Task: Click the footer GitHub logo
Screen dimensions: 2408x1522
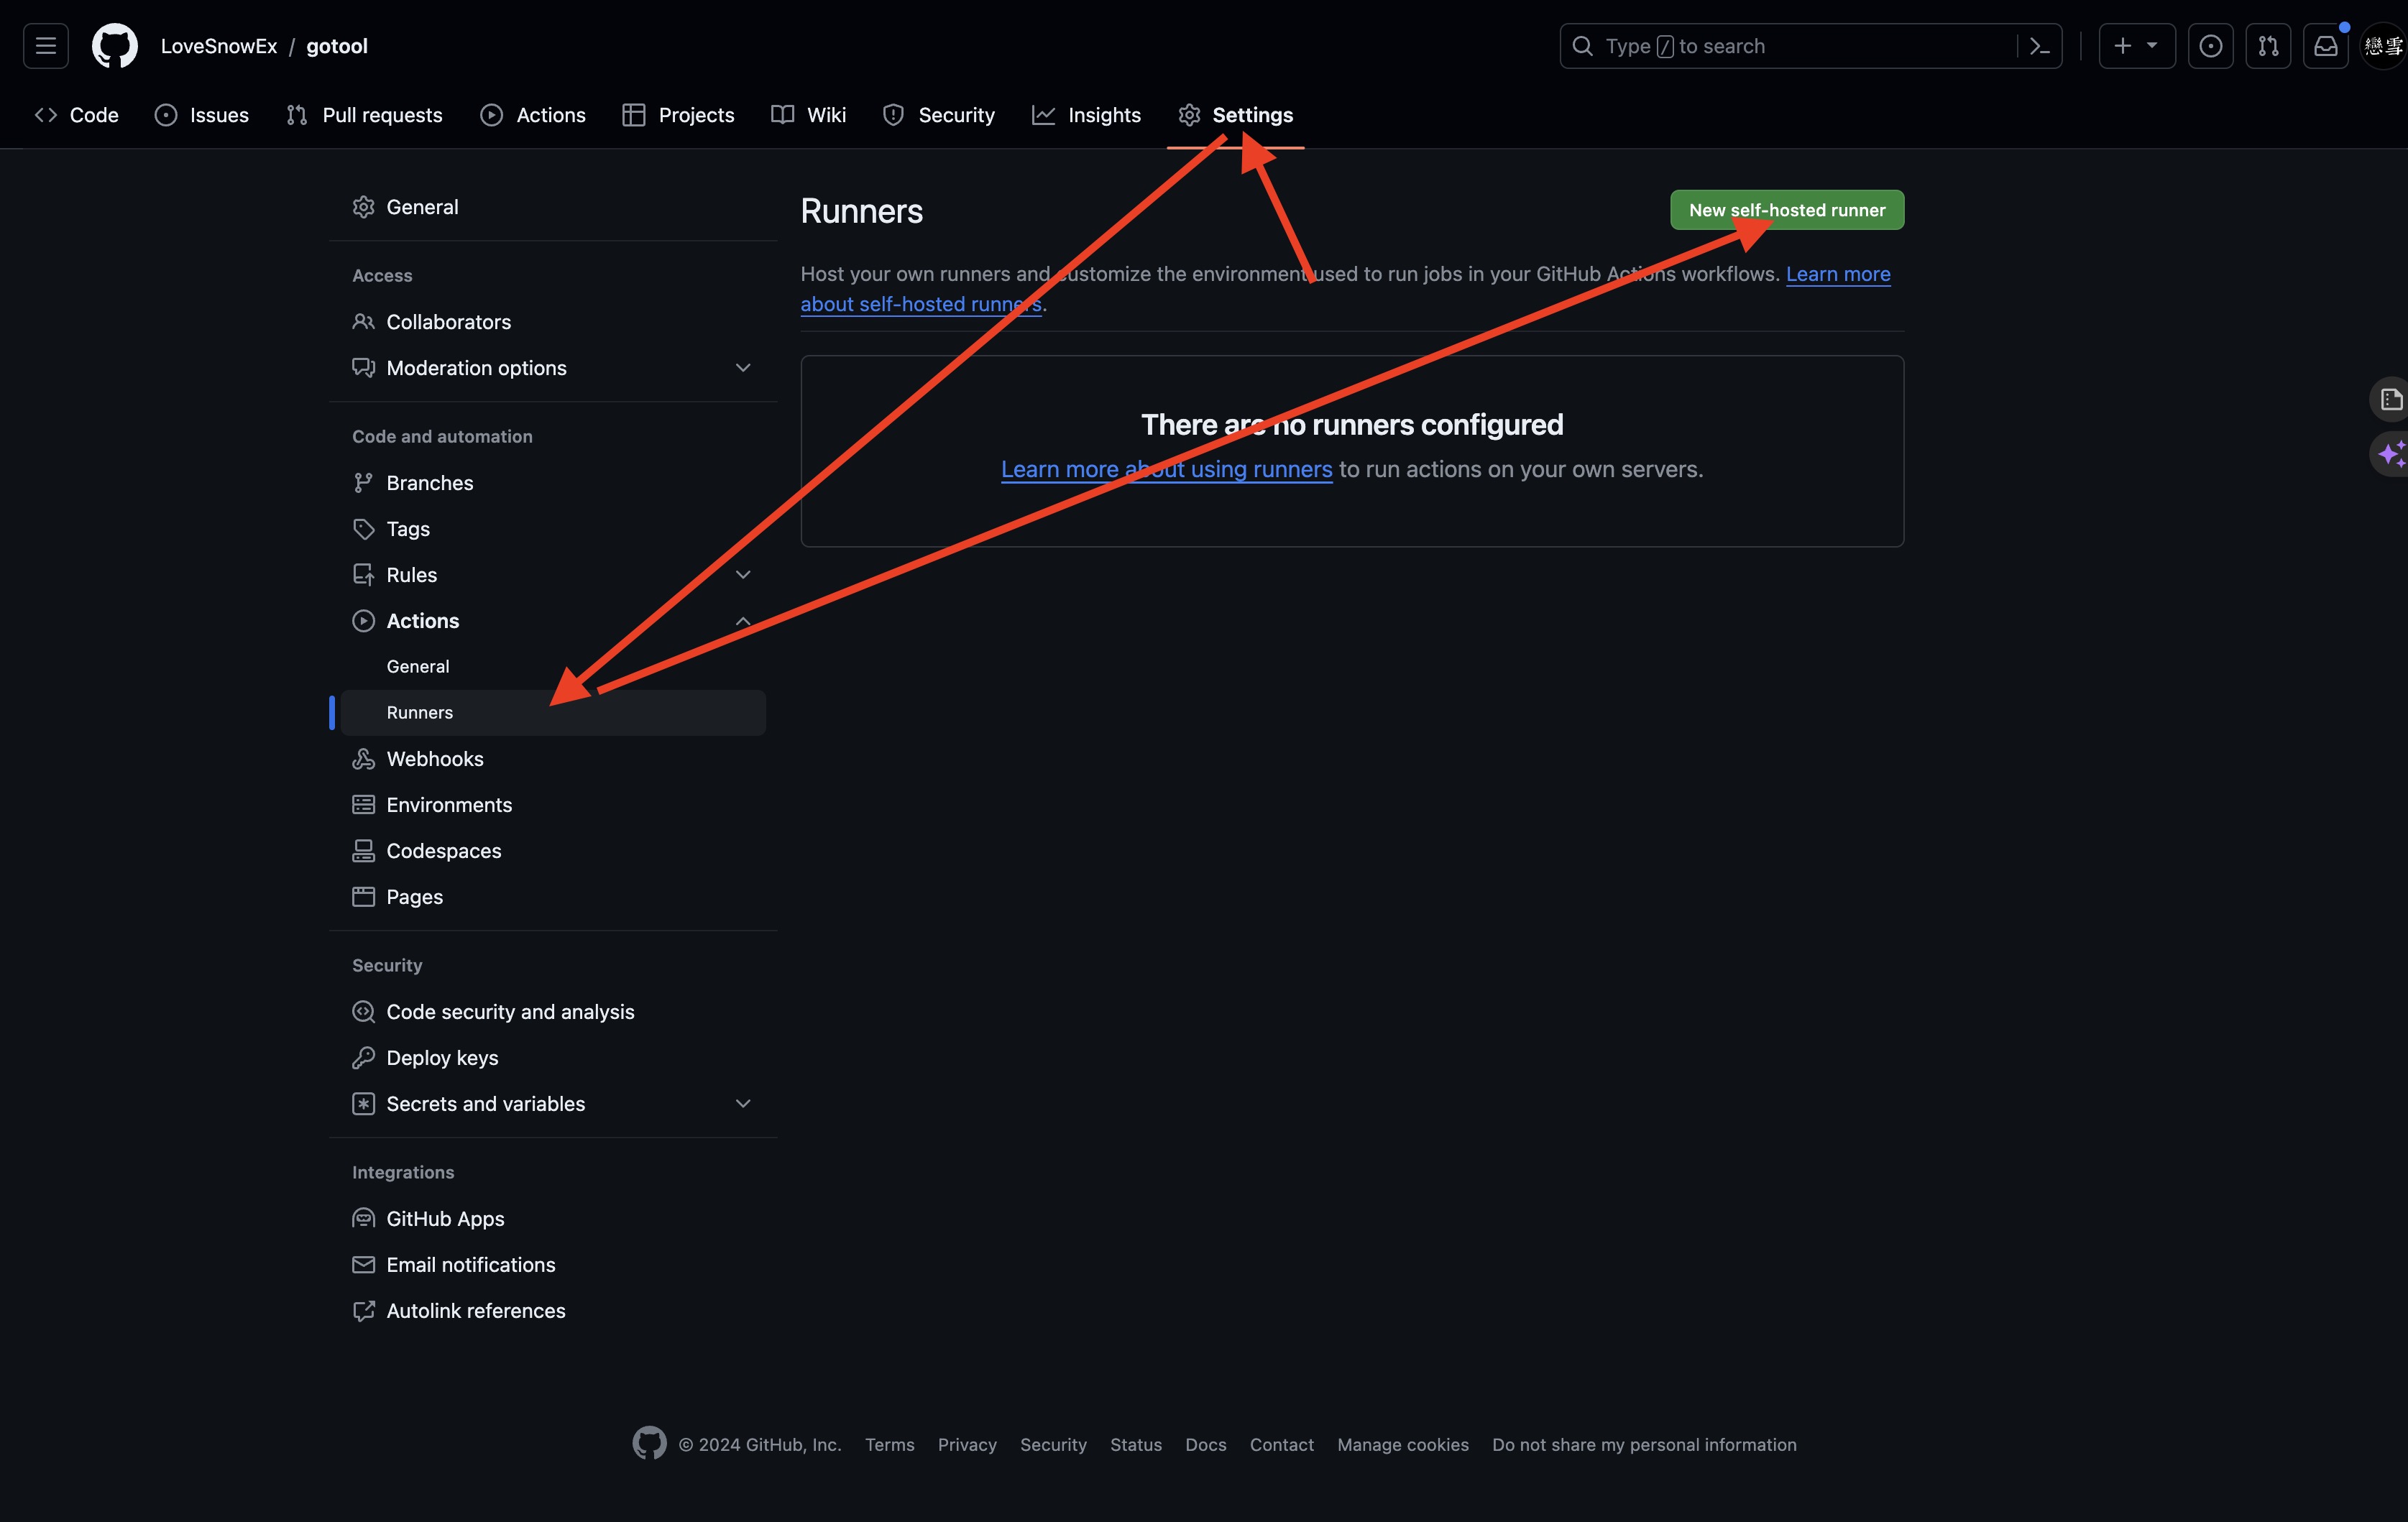Action: [x=649, y=1443]
